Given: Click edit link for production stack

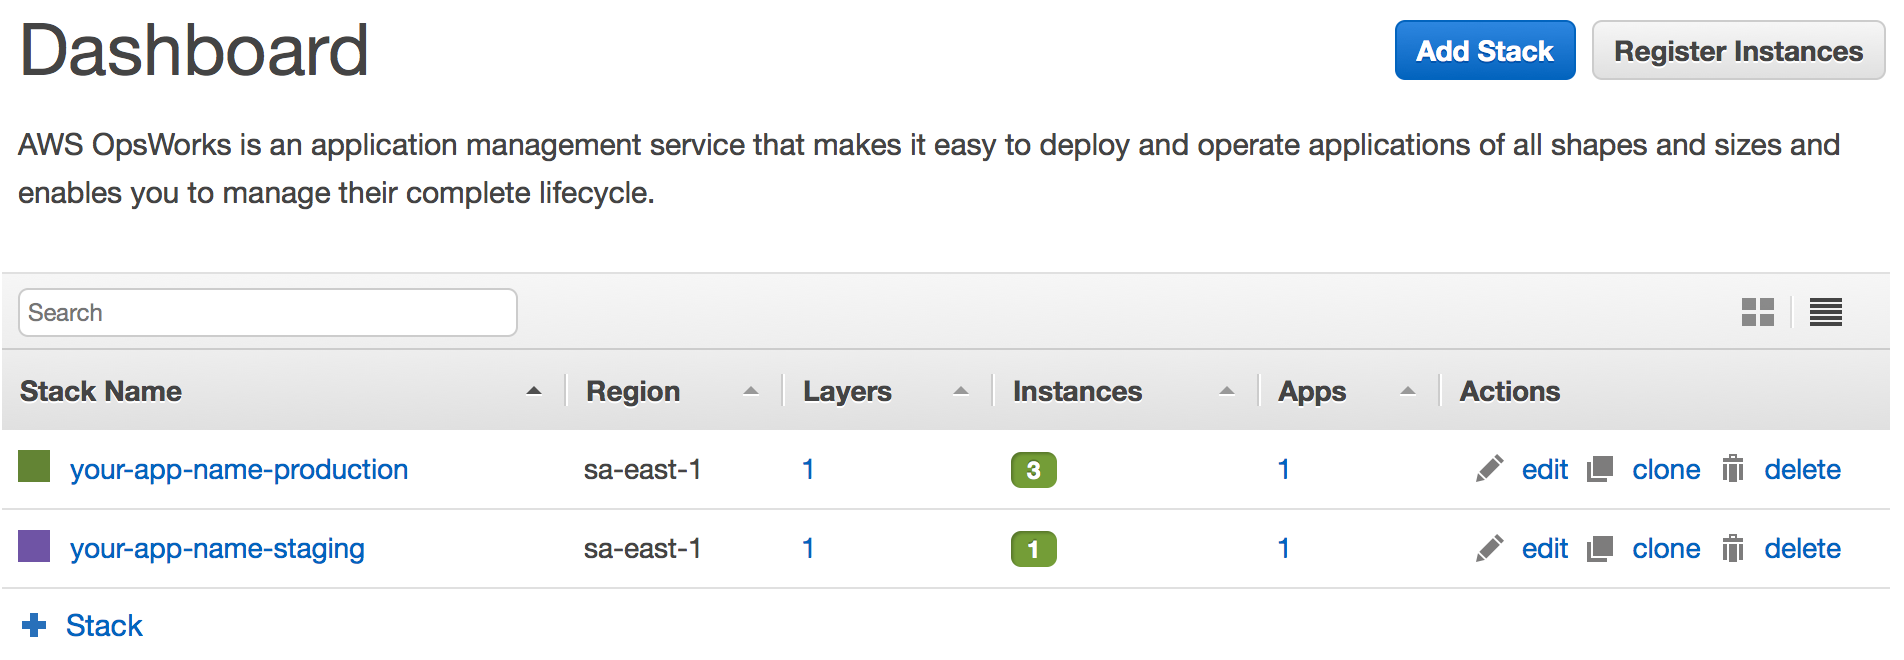Looking at the screenshot, I should click(x=1545, y=469).
